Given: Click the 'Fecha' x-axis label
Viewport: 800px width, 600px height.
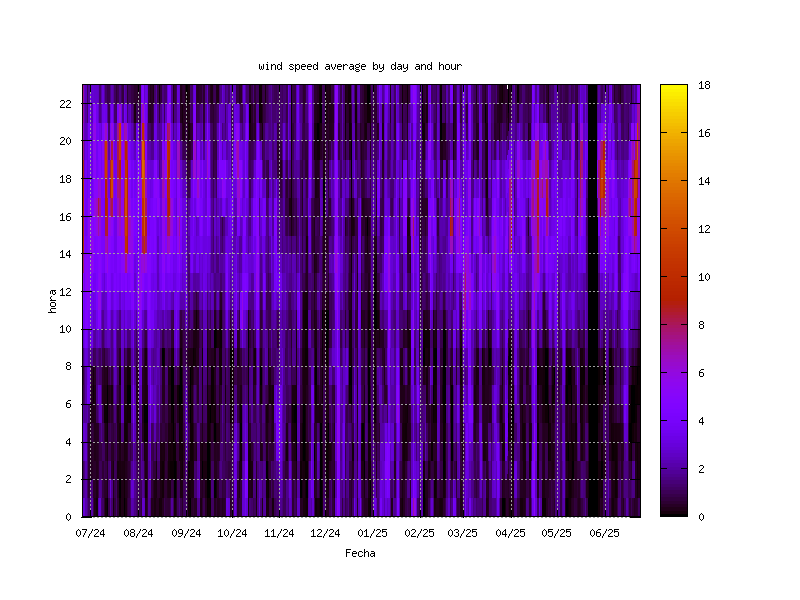Looking at the screenshot, I should click(360, 553).
